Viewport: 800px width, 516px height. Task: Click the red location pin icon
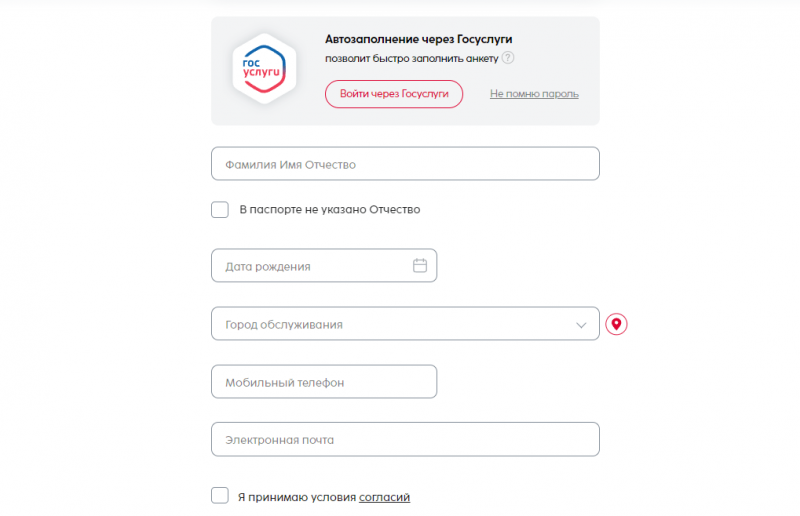617,324
